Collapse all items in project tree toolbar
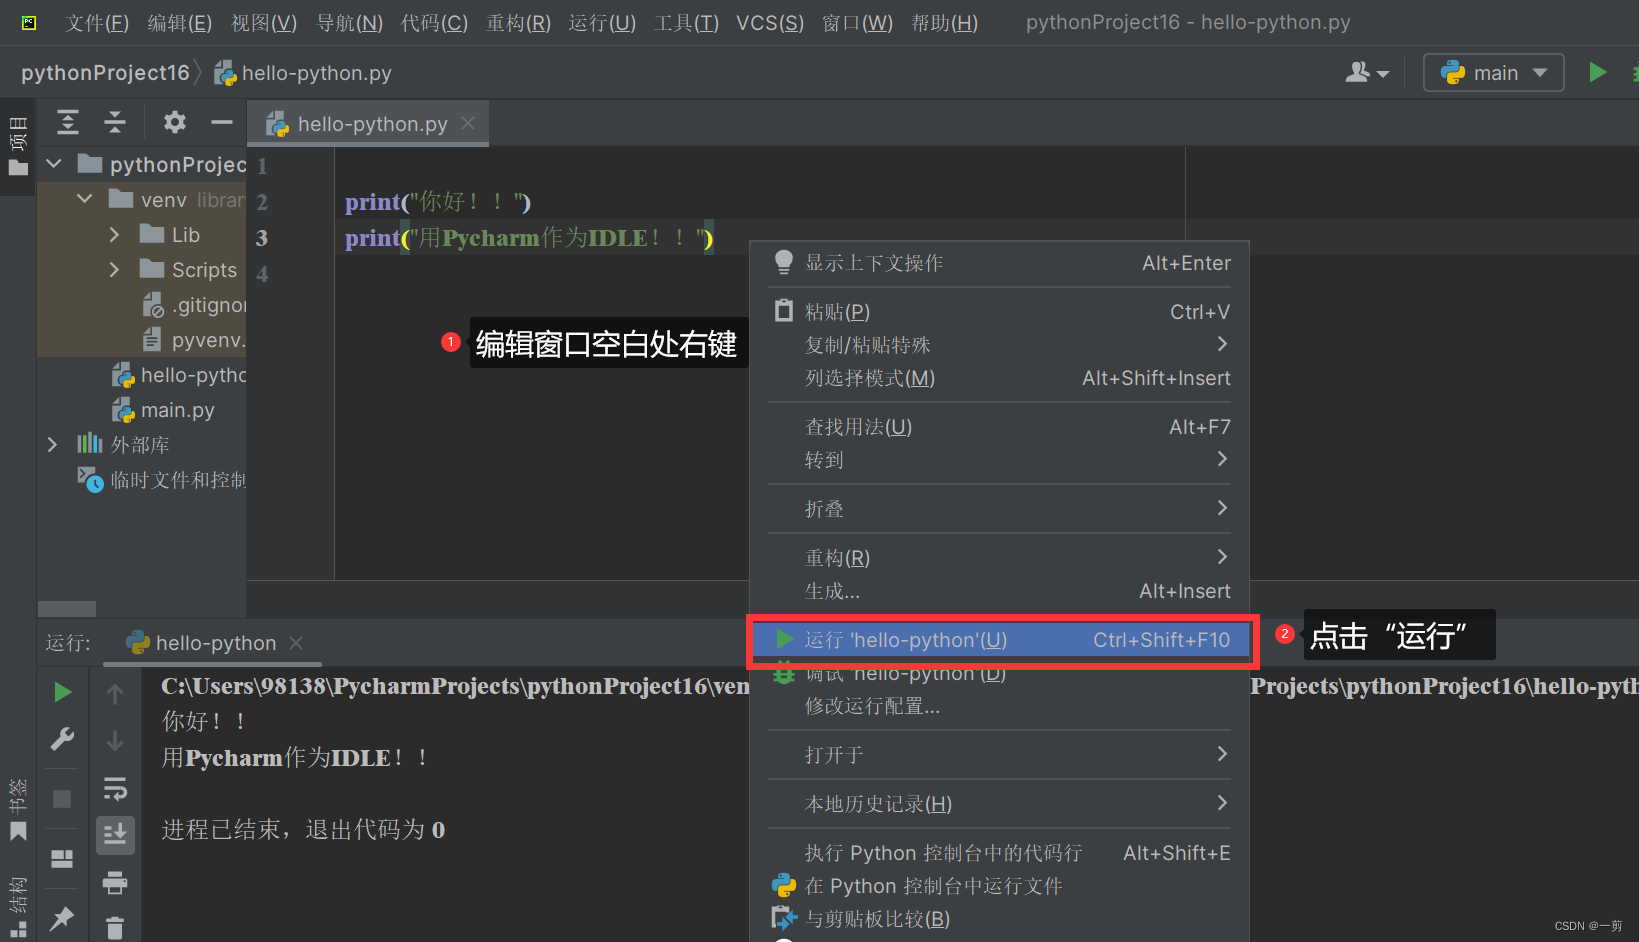The height and width of the screenshot is (942, 1639). pyautogui.click(x=115, y=122)
